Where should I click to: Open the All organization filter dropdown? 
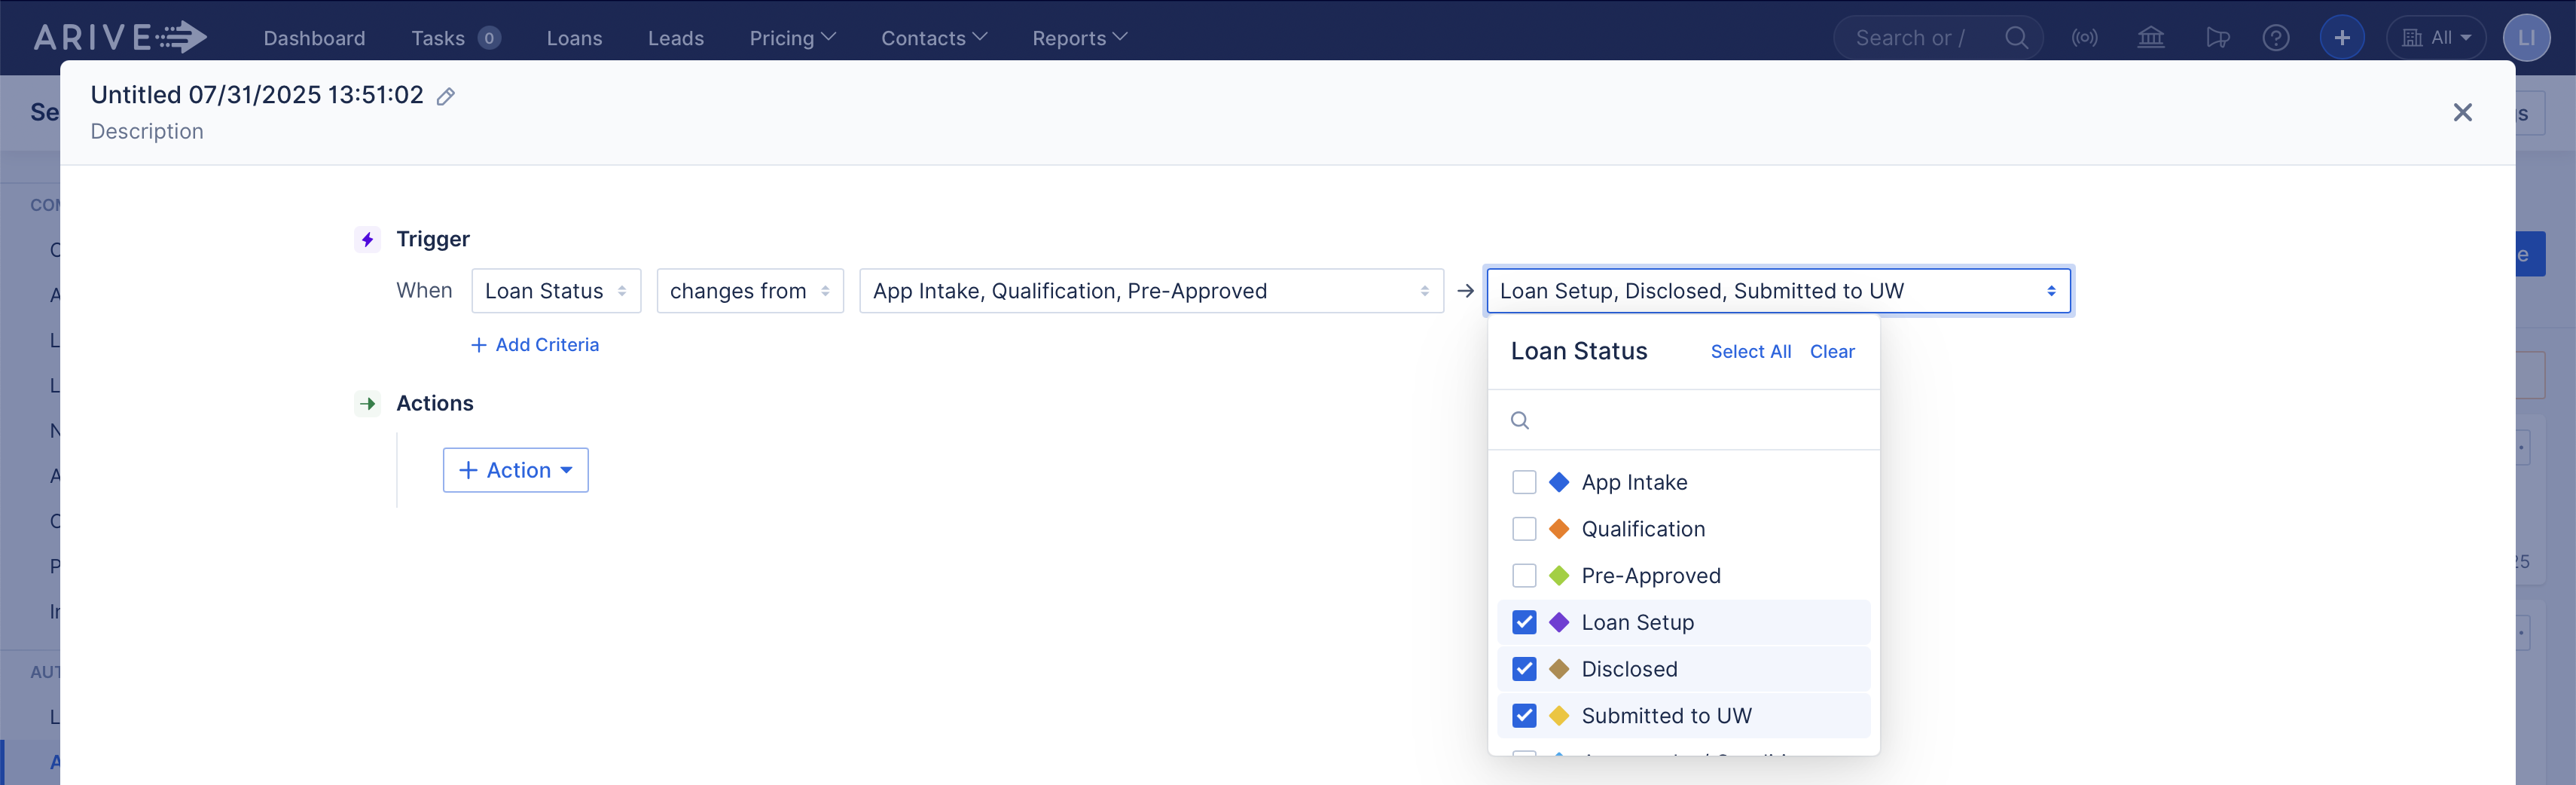click(2436, 38)
